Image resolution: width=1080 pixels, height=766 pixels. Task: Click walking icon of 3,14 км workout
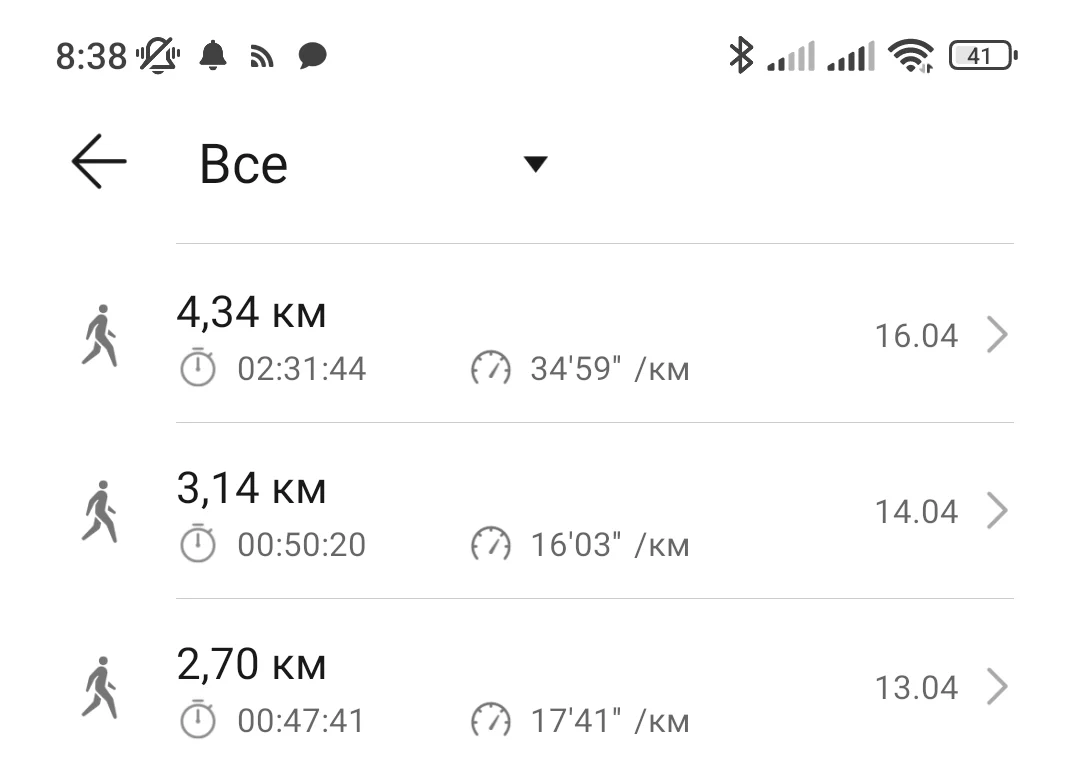[100, 512]
